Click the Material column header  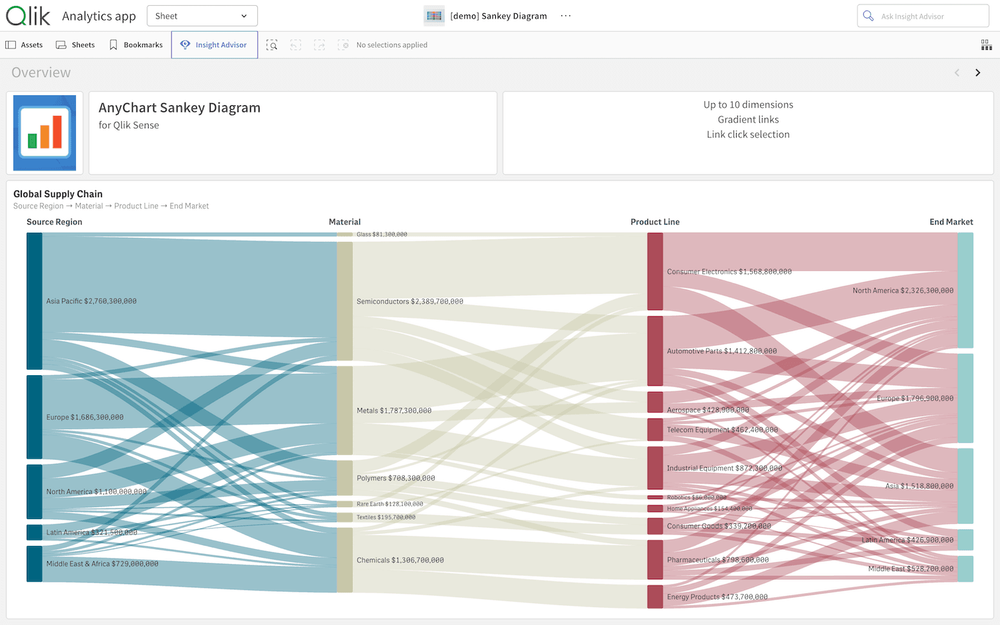pos(344,222)
